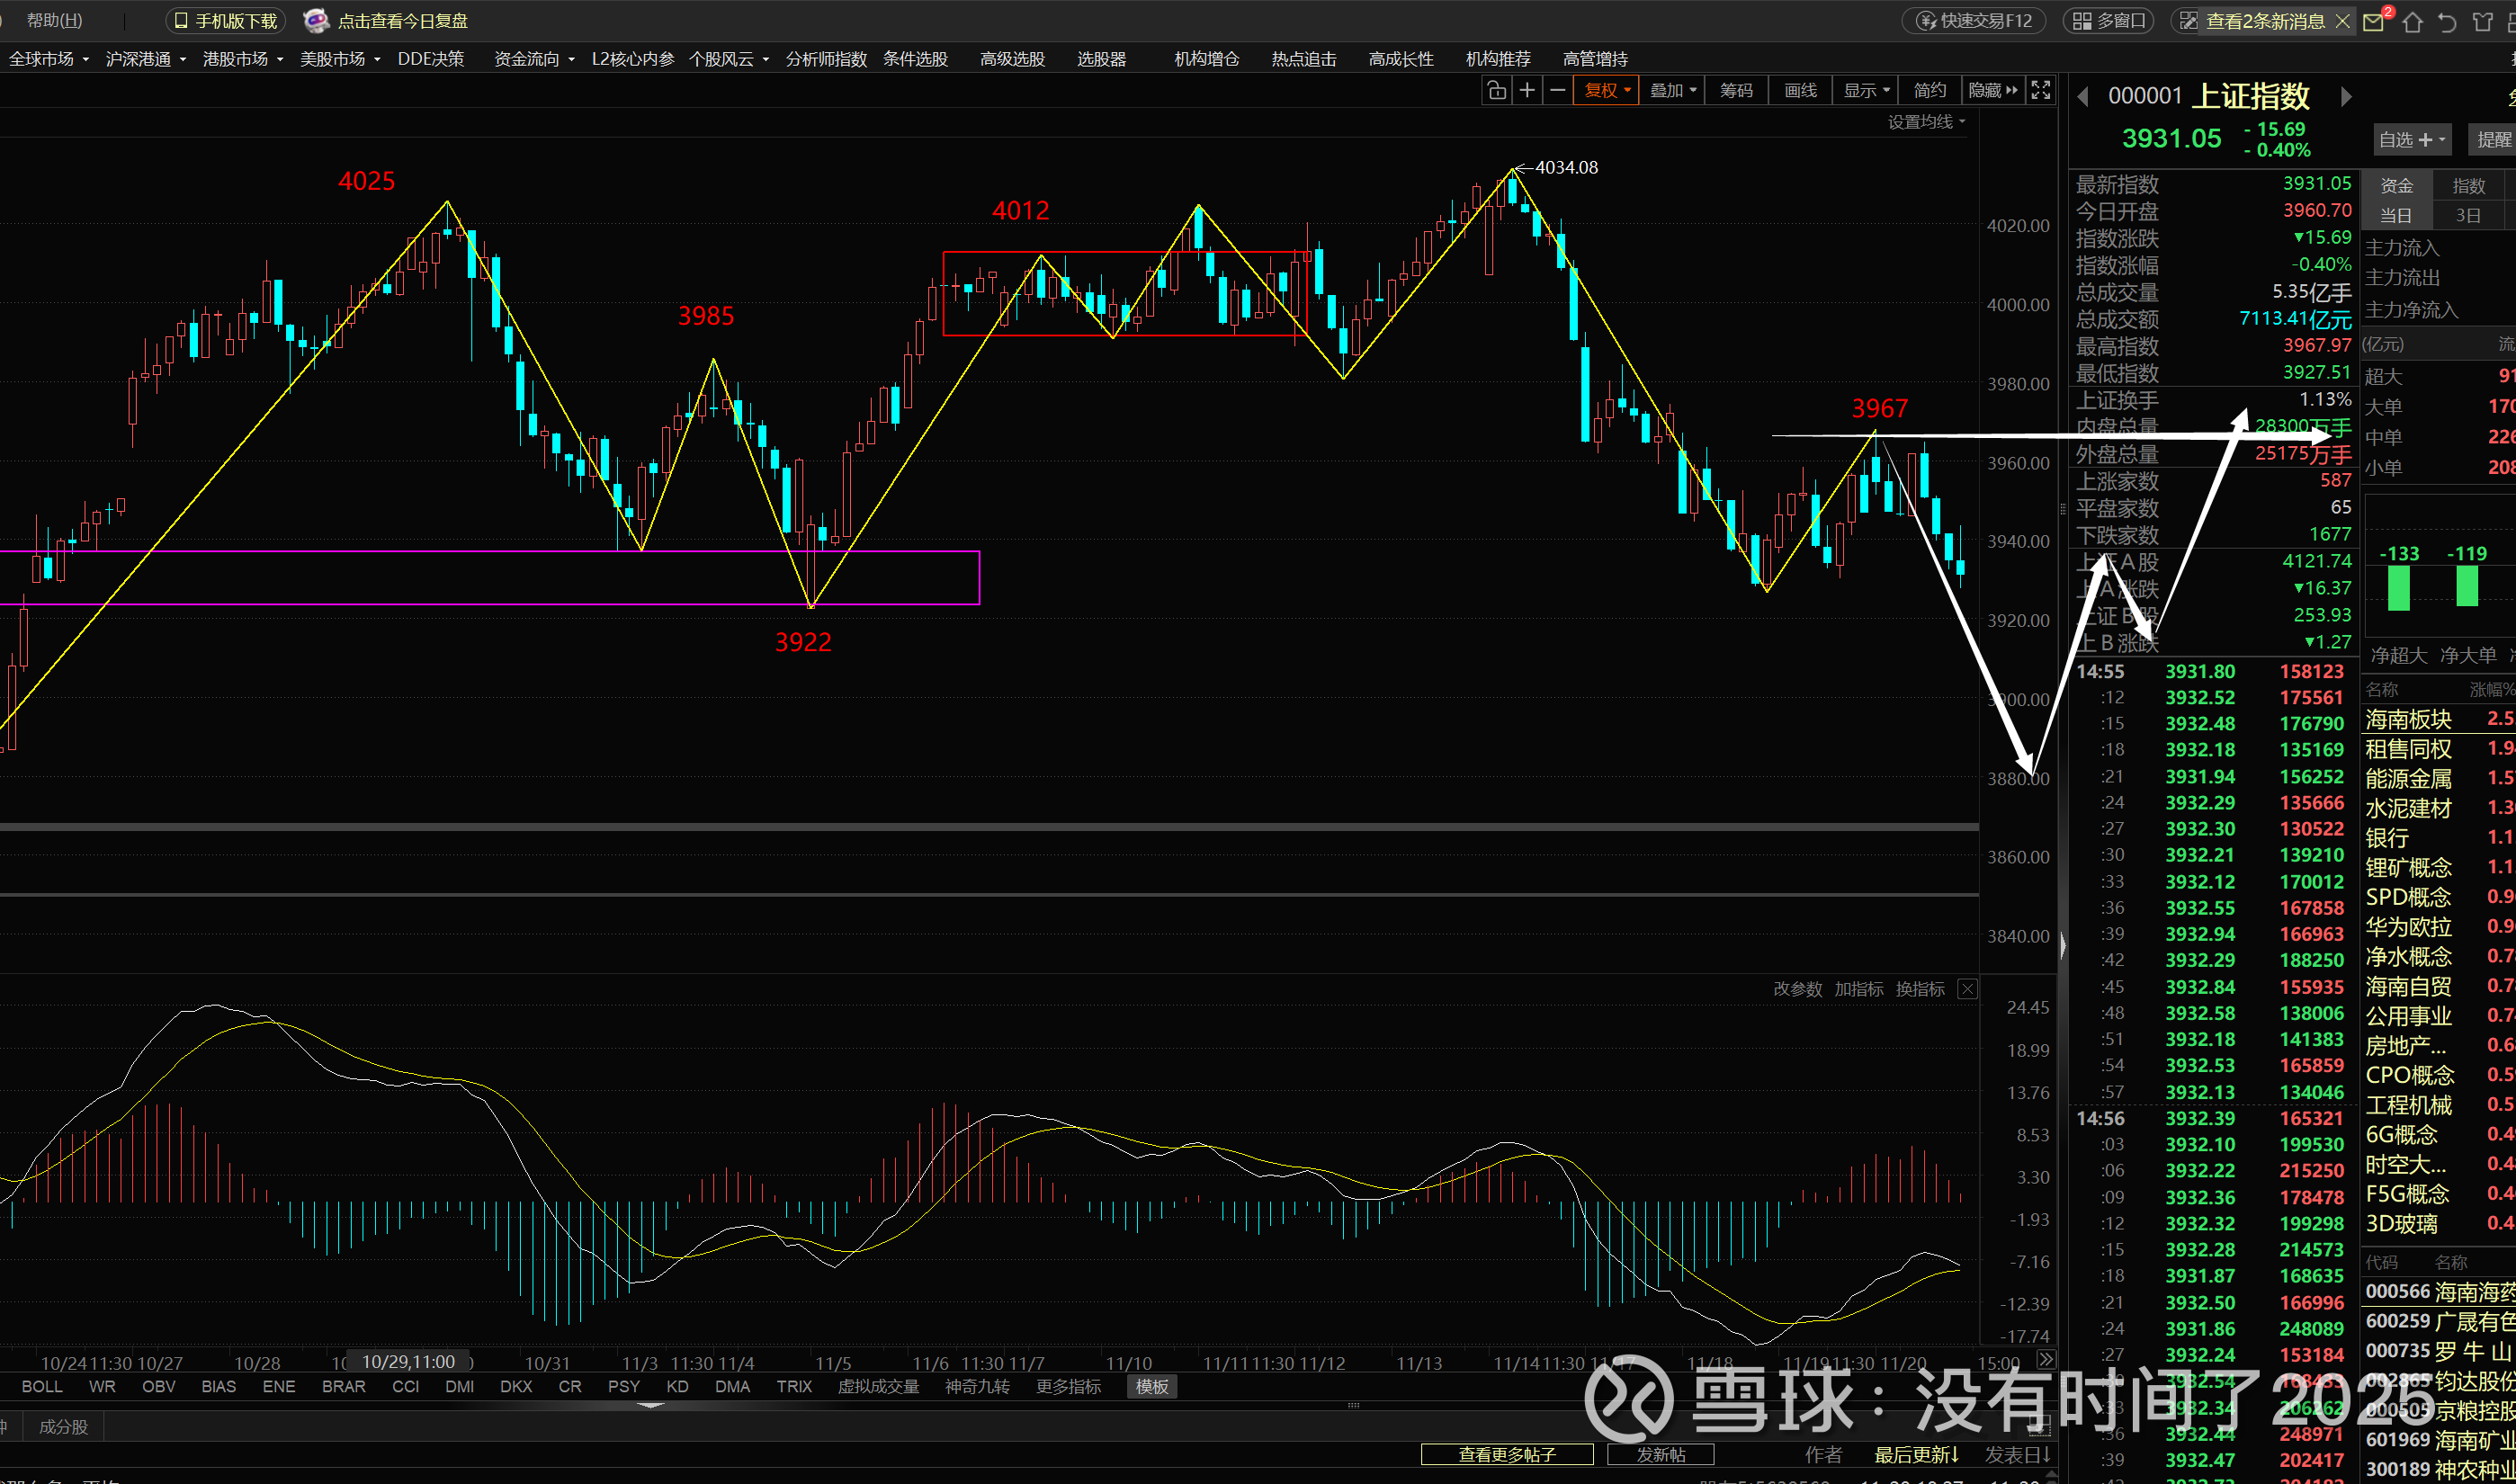This screenshot has width=2516, height=1484.
Task: Click the undo back arrow icon
Action: click(2447, 22)
